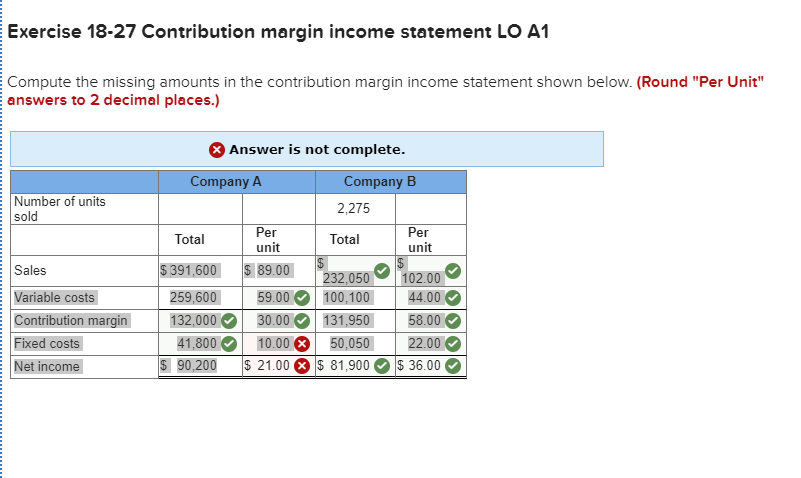The image size is (801, 478).
Task: Select the incorrect 10.00 fixed cost field
Action: [x=278, y=344]
